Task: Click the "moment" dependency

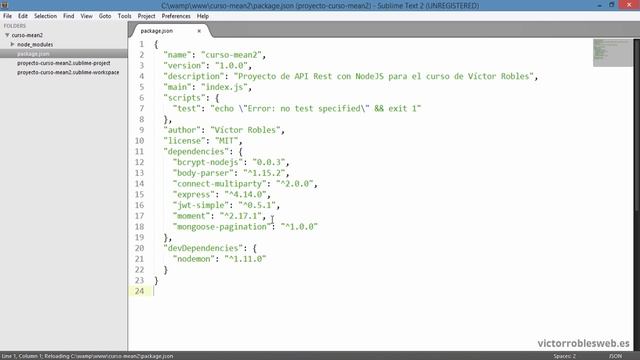Action: [191, 216]
